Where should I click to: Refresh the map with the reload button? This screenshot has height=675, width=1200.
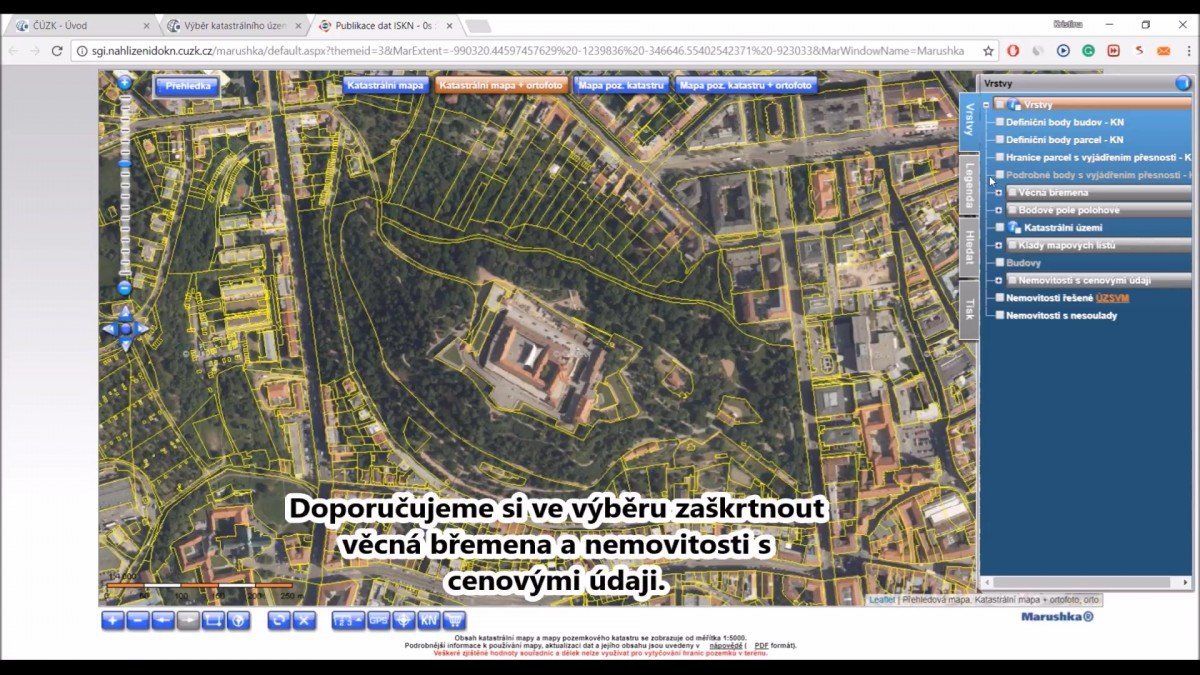(279, 620)
